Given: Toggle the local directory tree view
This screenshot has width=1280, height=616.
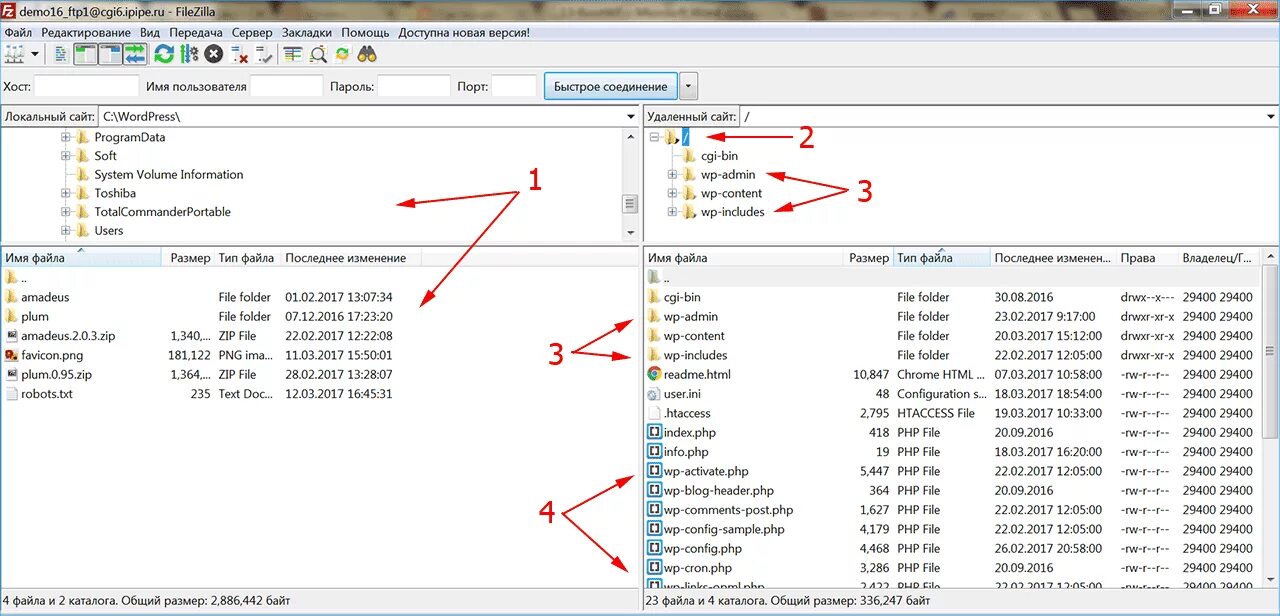Looking at the screenshot, I should pyautogui.click(x=86, y=54).
